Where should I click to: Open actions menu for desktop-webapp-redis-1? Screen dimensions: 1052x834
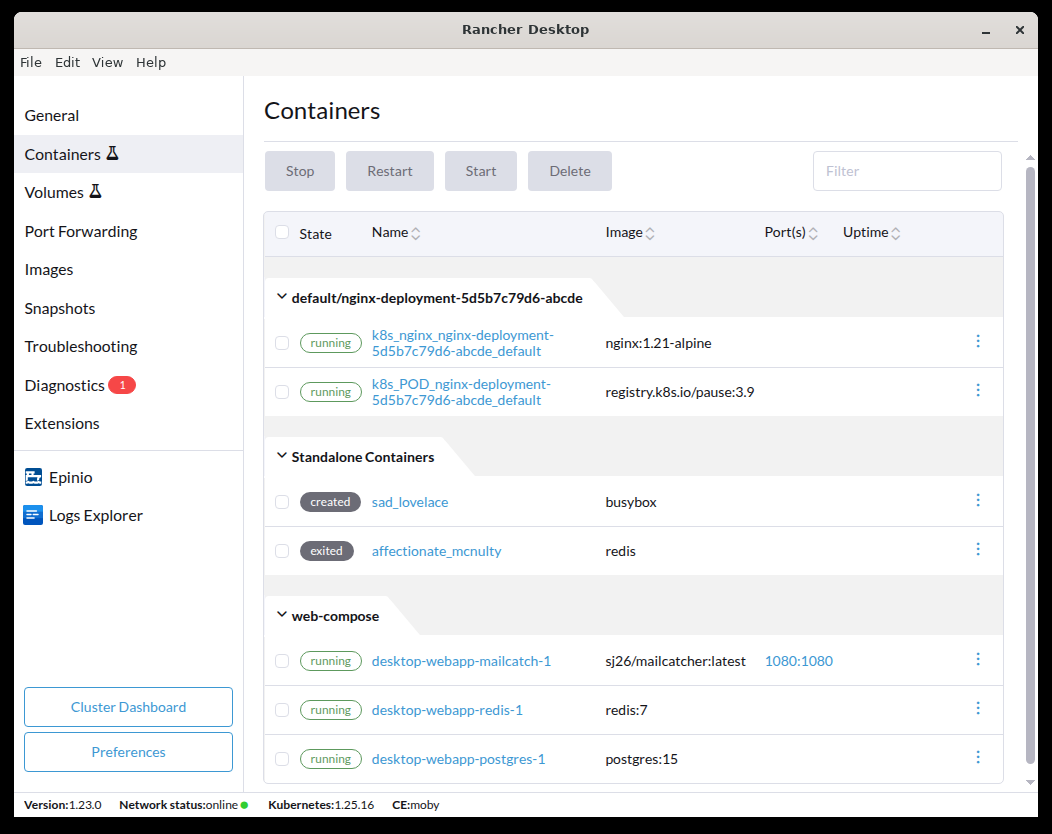point(978,709)
